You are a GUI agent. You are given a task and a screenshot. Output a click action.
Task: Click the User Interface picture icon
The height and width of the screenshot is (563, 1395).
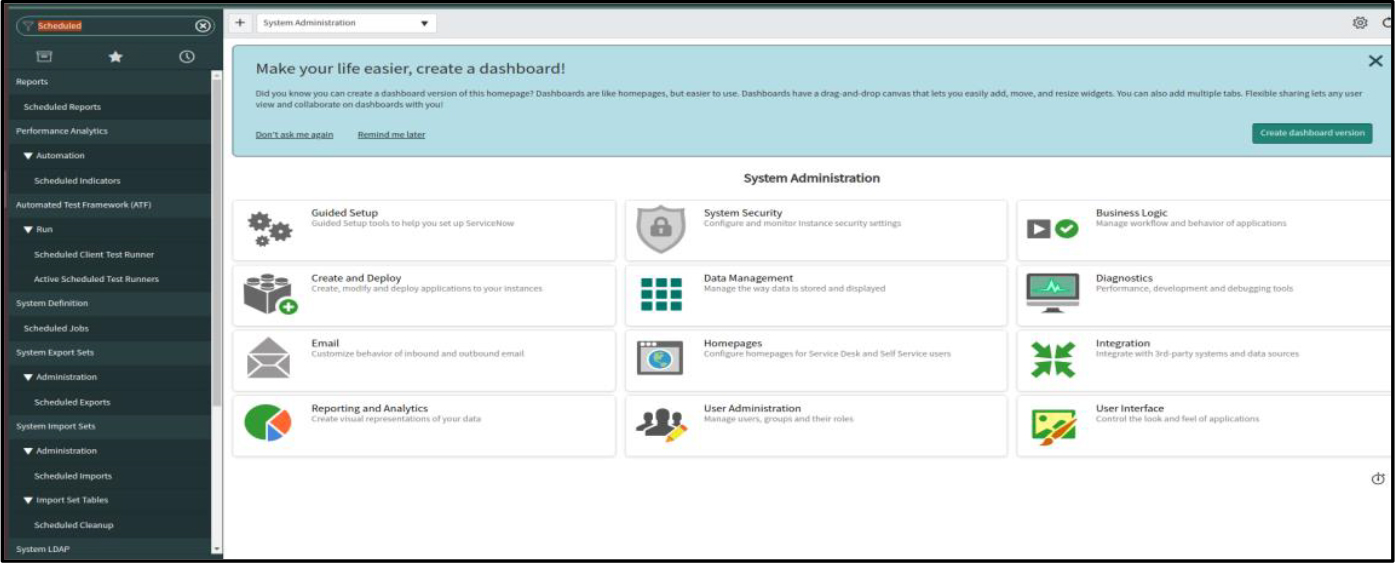(x=1053, y=425)
